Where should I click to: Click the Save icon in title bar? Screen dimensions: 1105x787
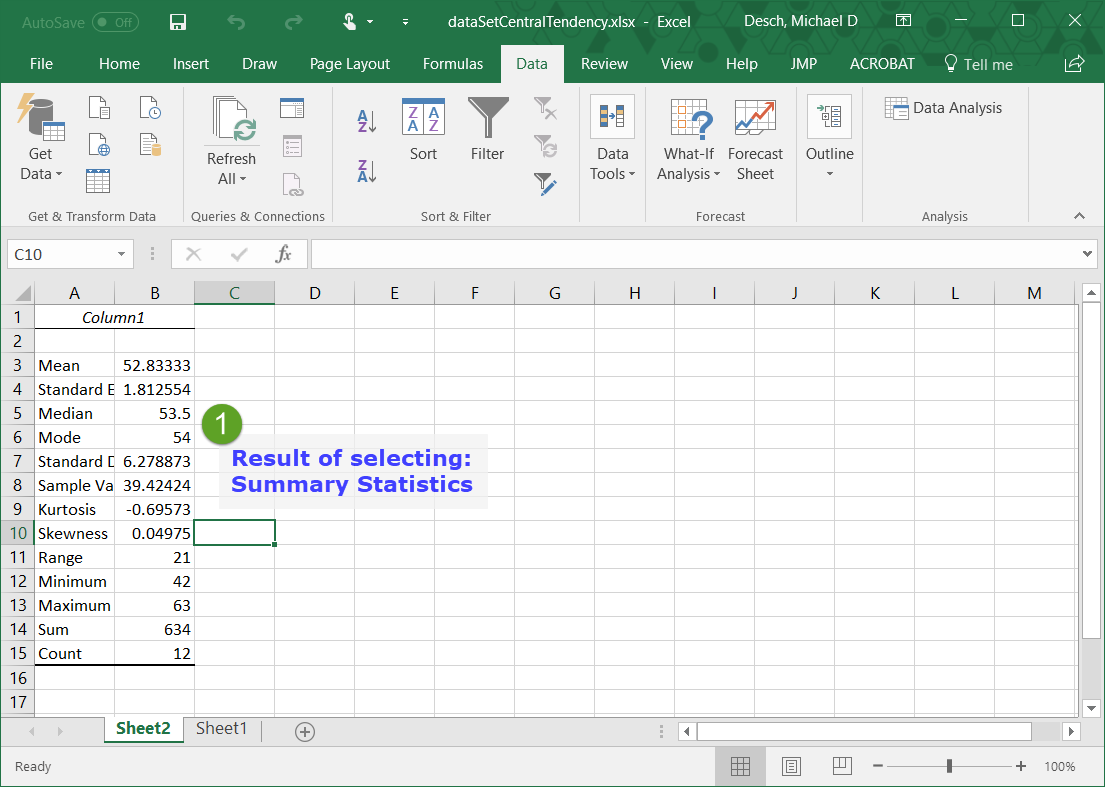[x=178, y=21]
